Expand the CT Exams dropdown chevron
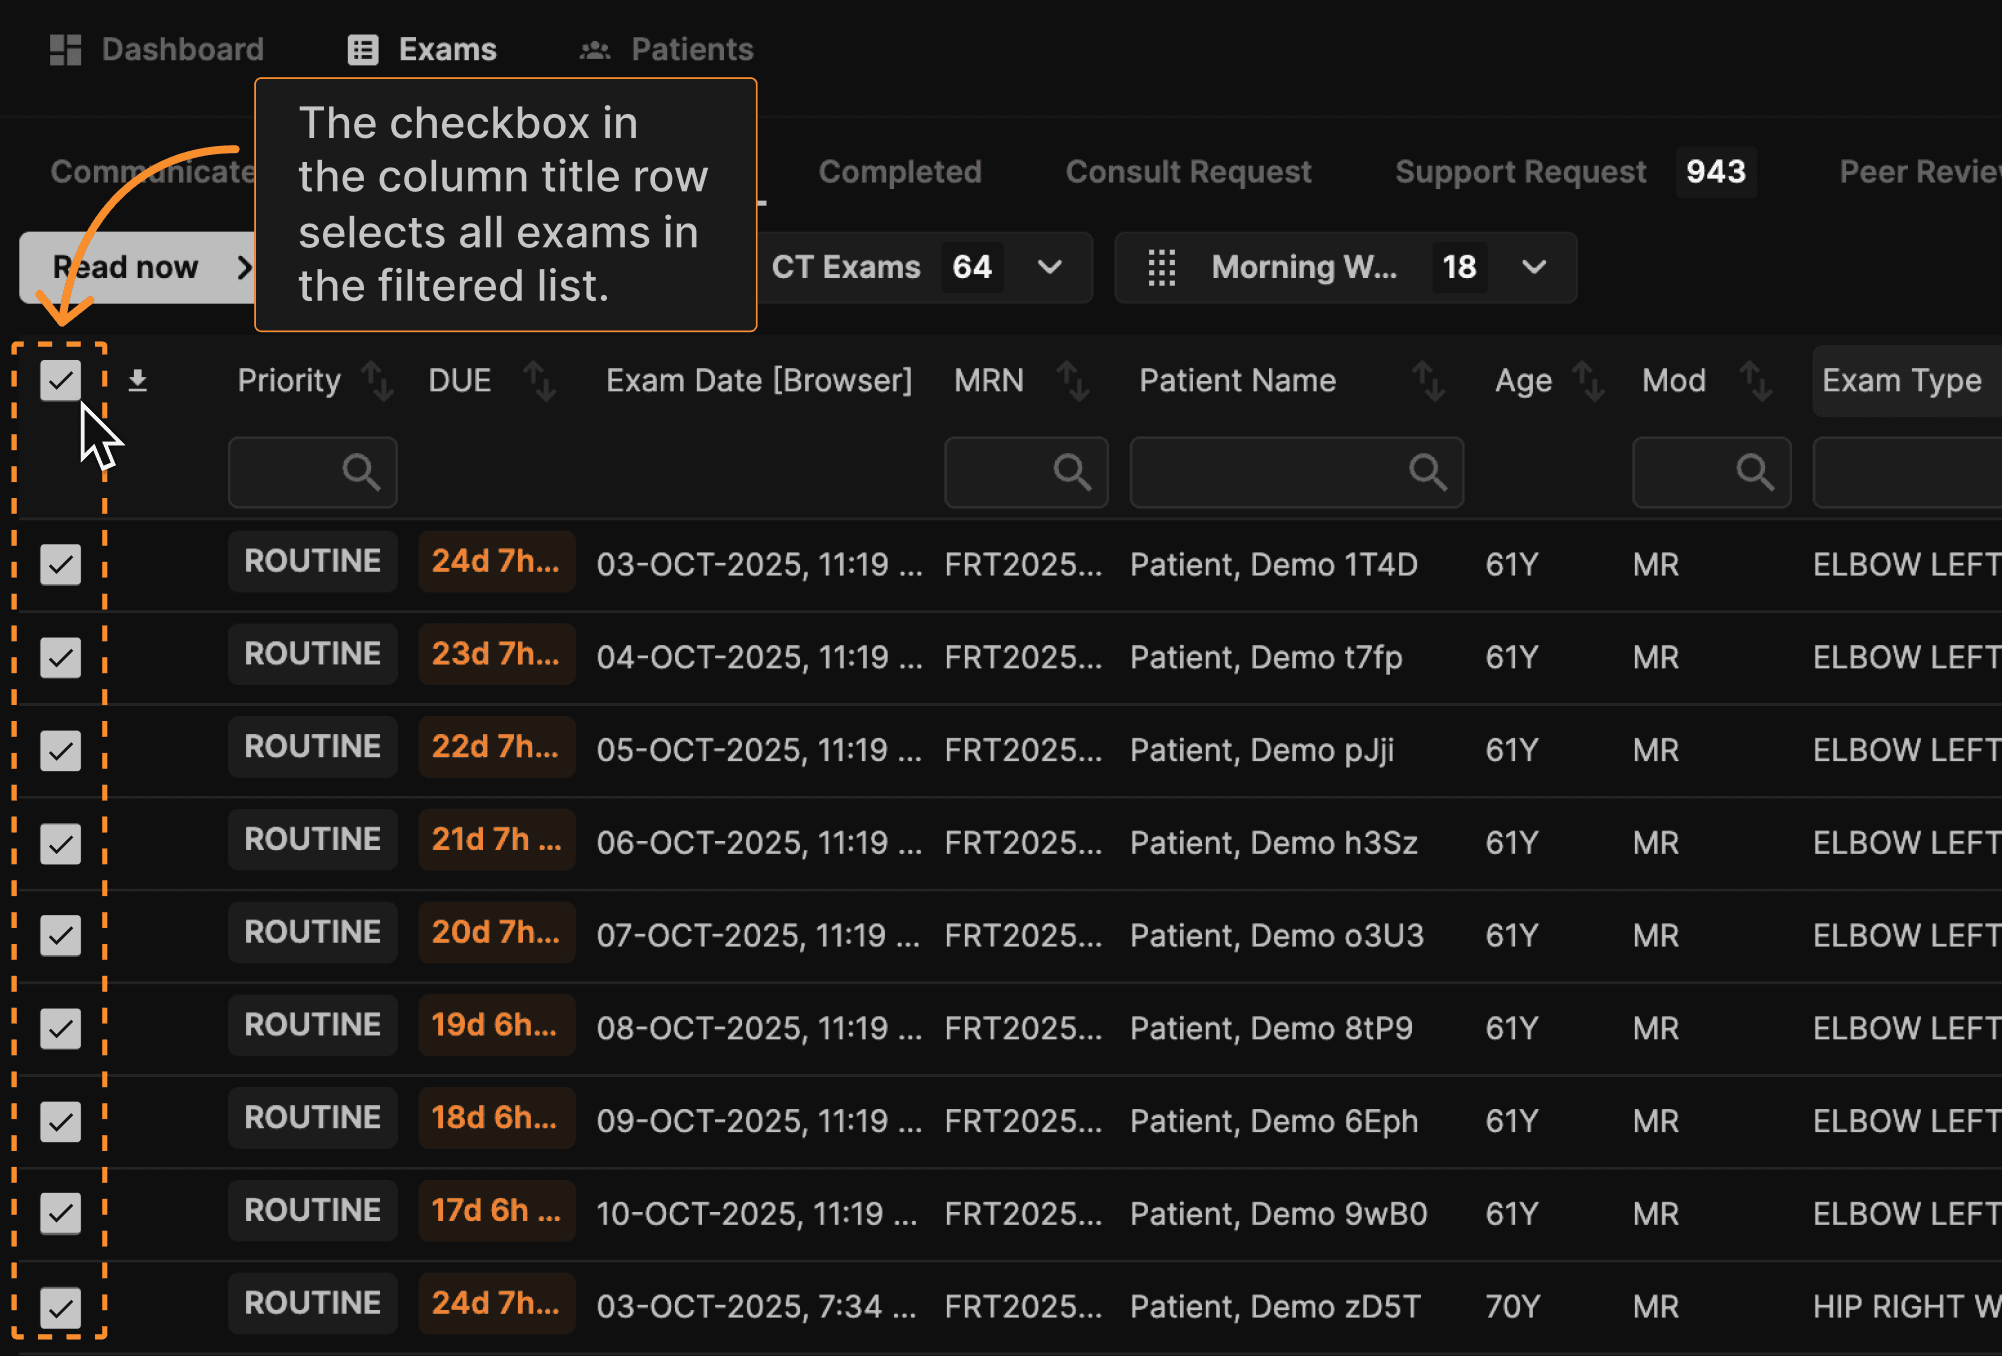This screenshot has height=1356, width=2002. click(1049, 267)
